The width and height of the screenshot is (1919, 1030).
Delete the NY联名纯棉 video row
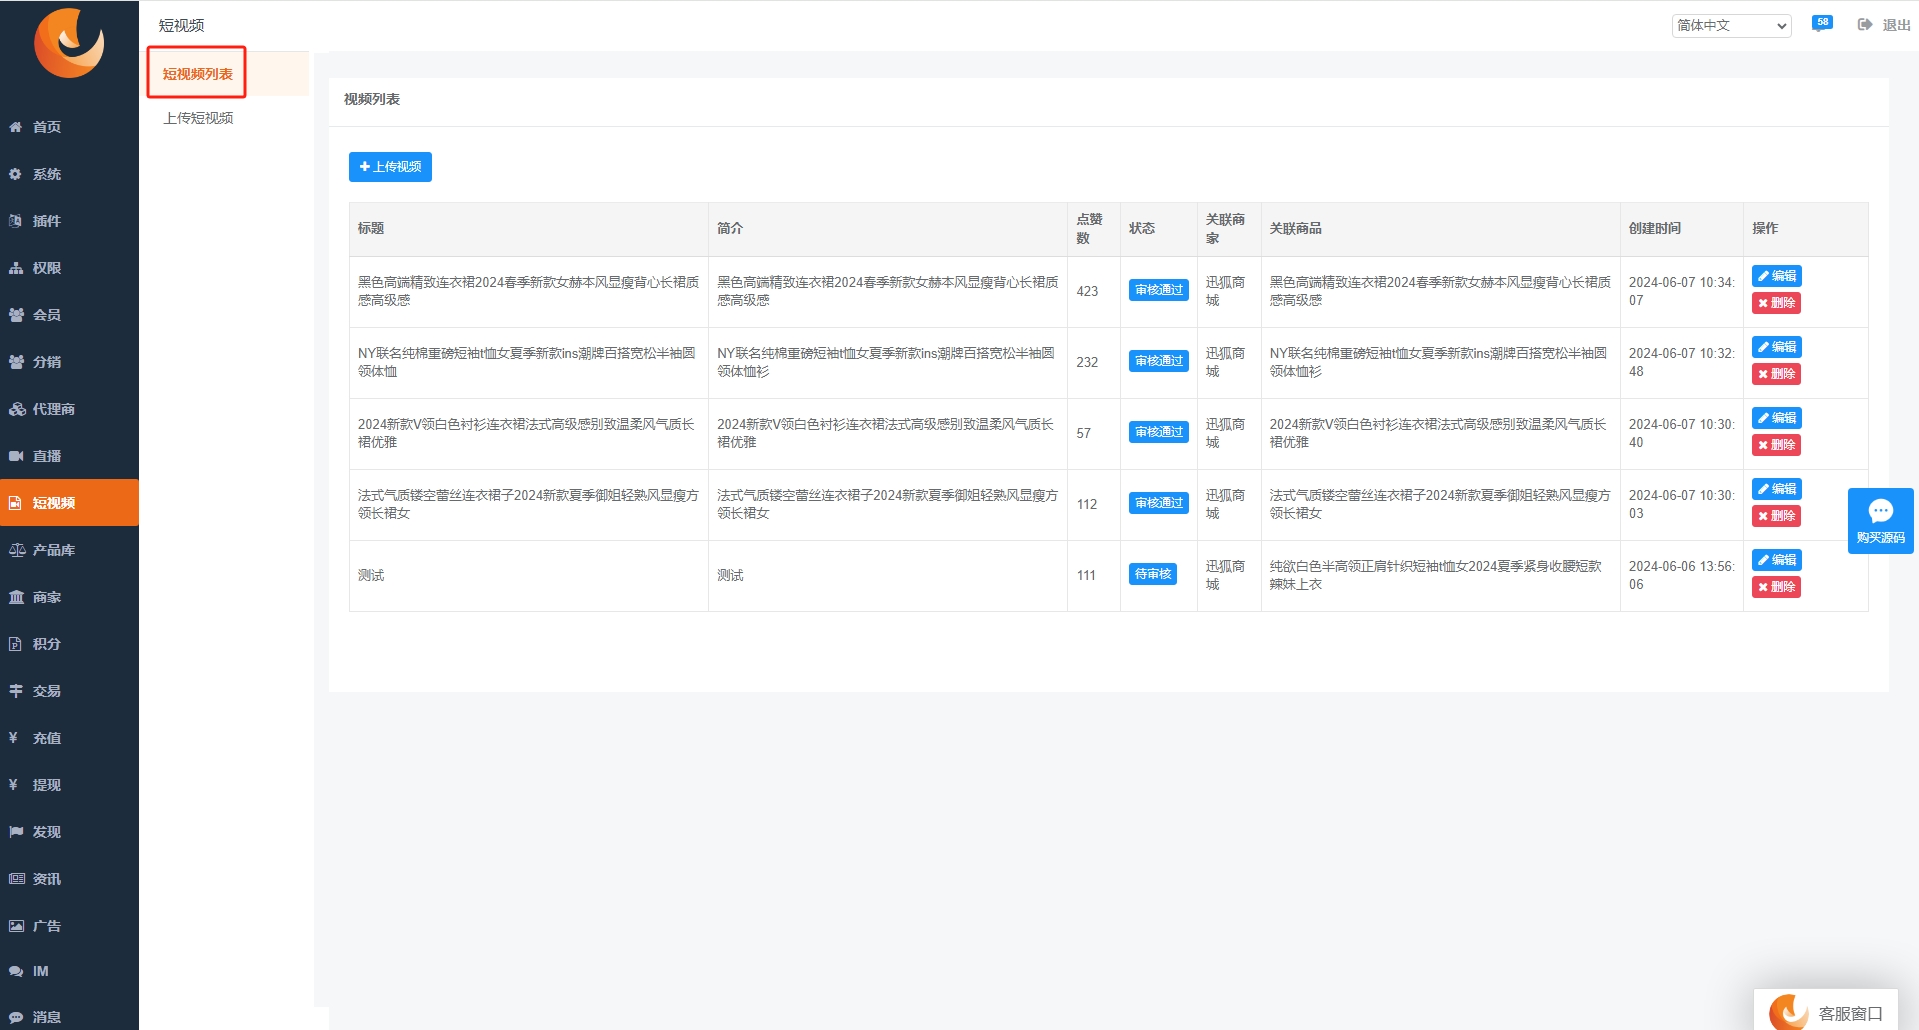pos(1777,374)
